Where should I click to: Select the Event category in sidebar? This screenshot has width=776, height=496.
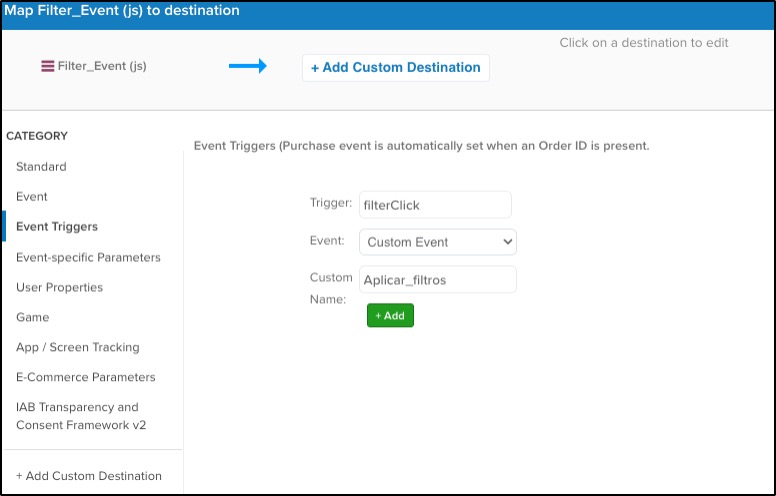coord(32,197)
